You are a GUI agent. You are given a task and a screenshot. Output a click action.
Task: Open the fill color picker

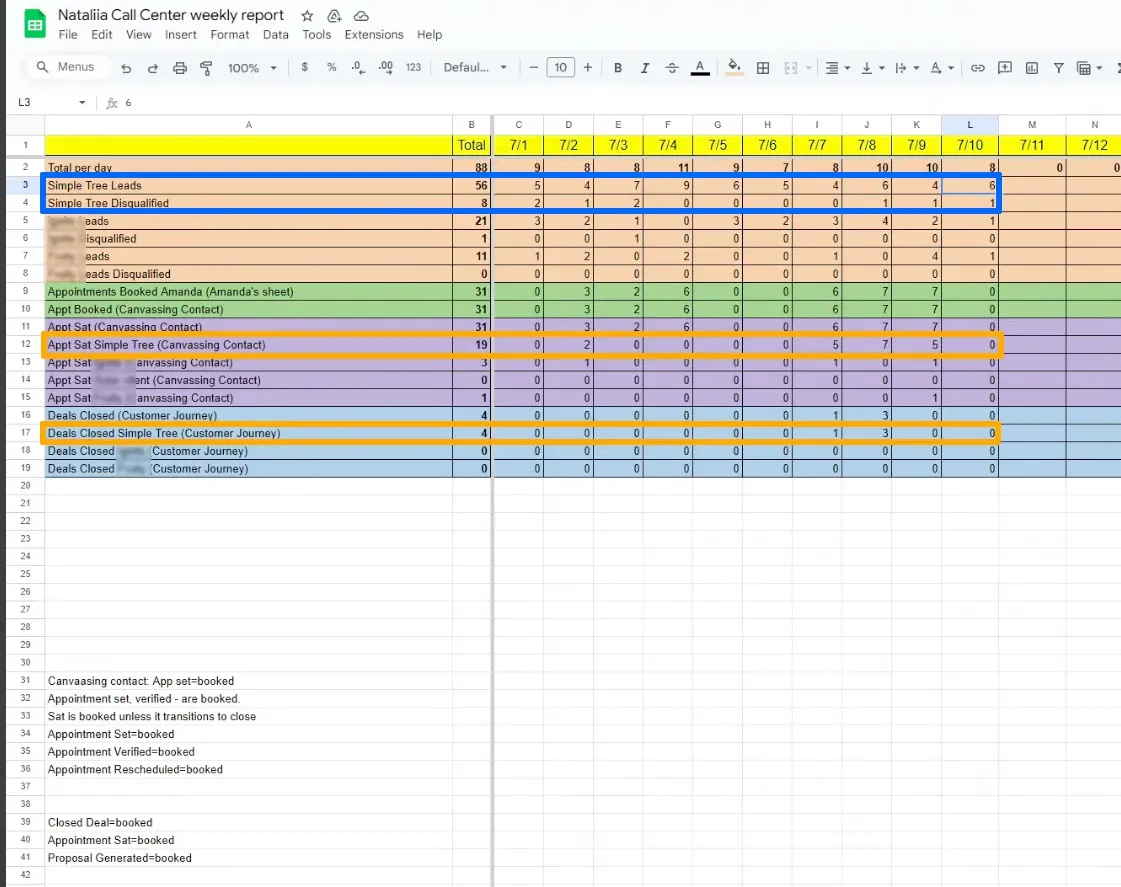734,68
